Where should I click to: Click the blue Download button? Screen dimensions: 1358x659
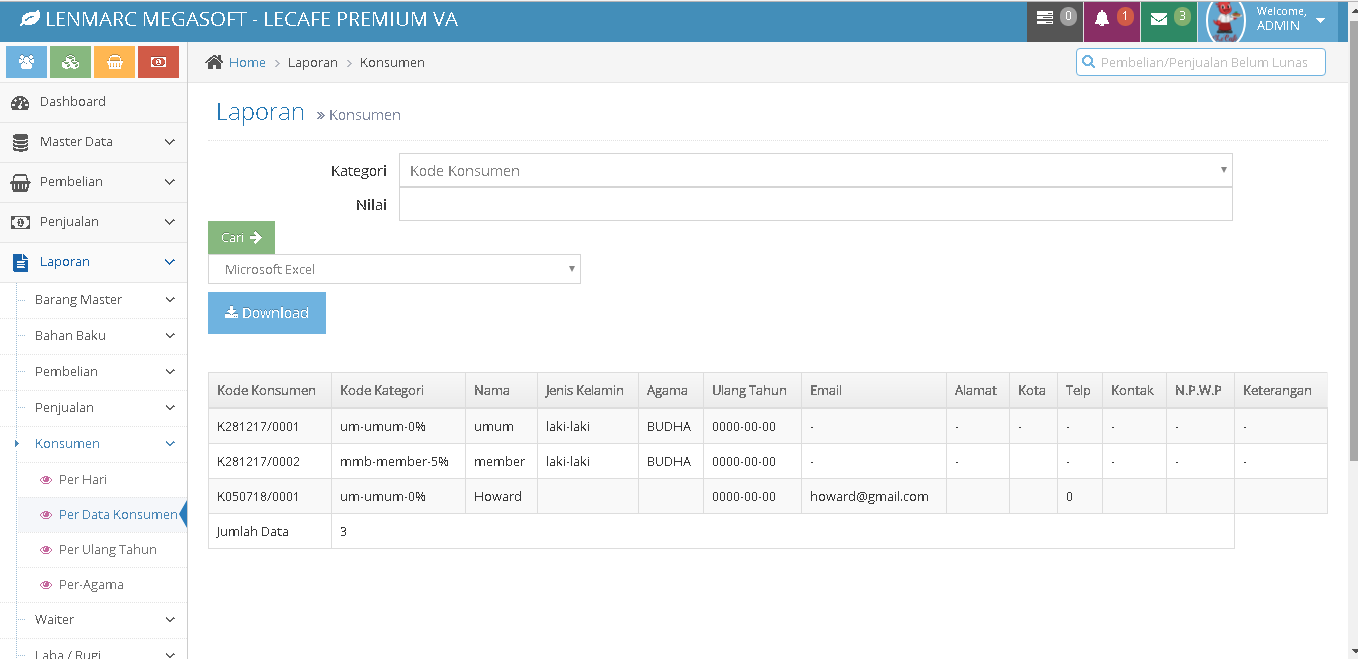click(x=266, y=313)
